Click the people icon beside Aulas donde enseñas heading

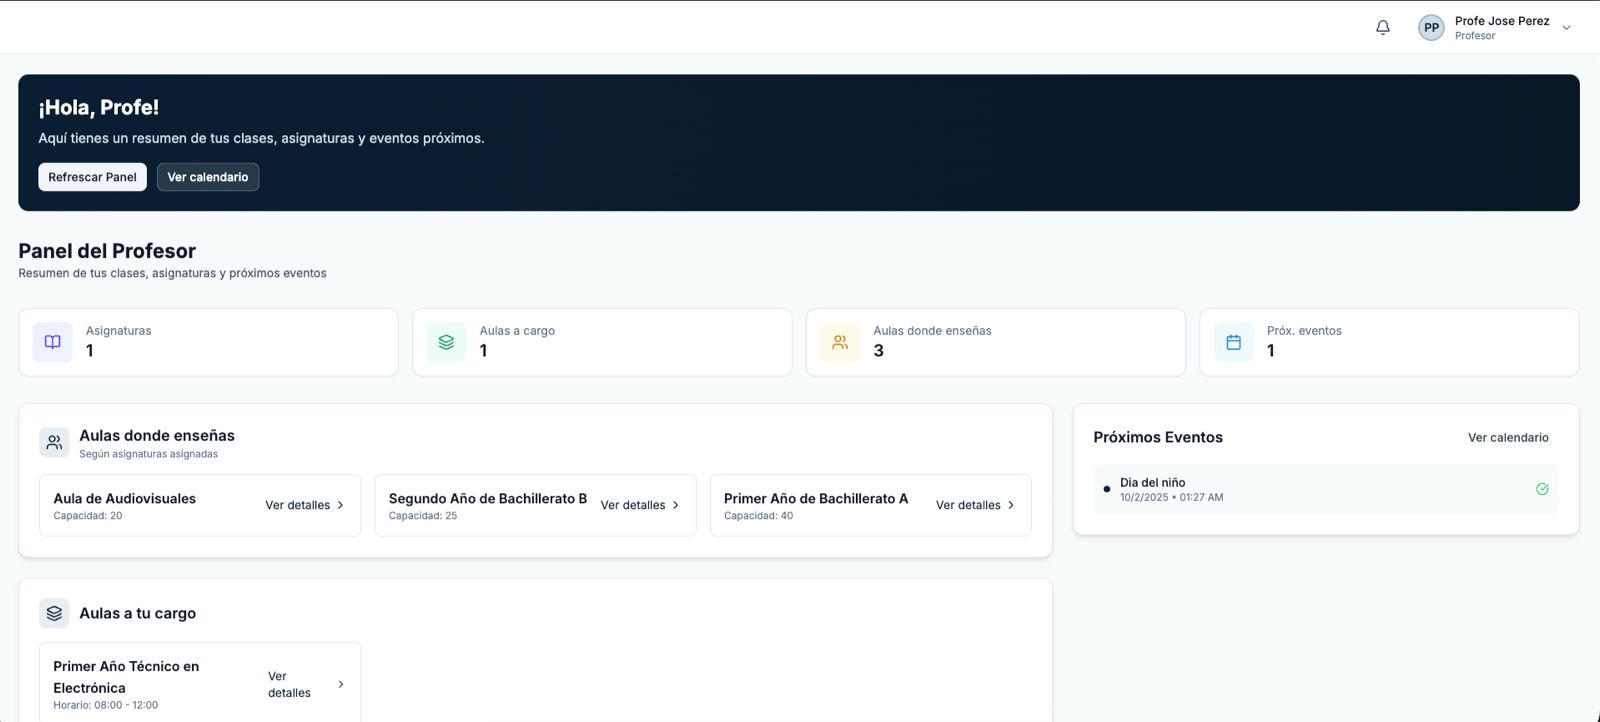pyautogui.click(x=54, y=442)
